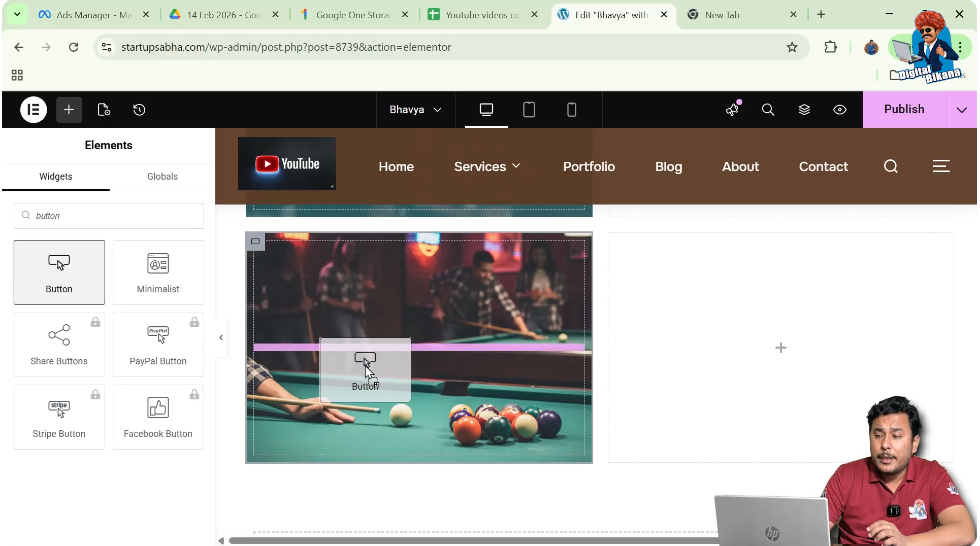This screenshot has height=546, width=980.
Task: Open the apps grid shortcut
Action: 18,76
